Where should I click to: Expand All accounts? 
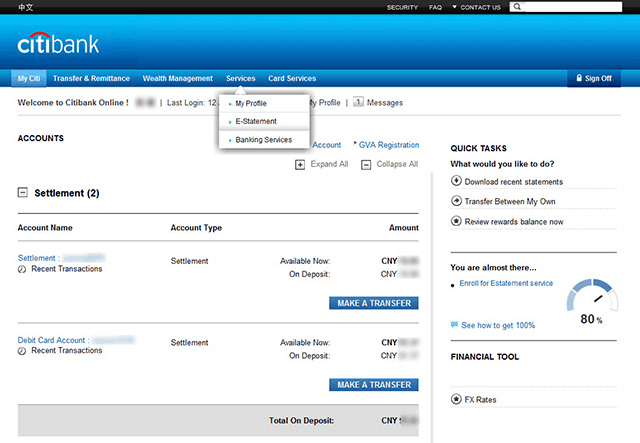click(x=300, y=164)
